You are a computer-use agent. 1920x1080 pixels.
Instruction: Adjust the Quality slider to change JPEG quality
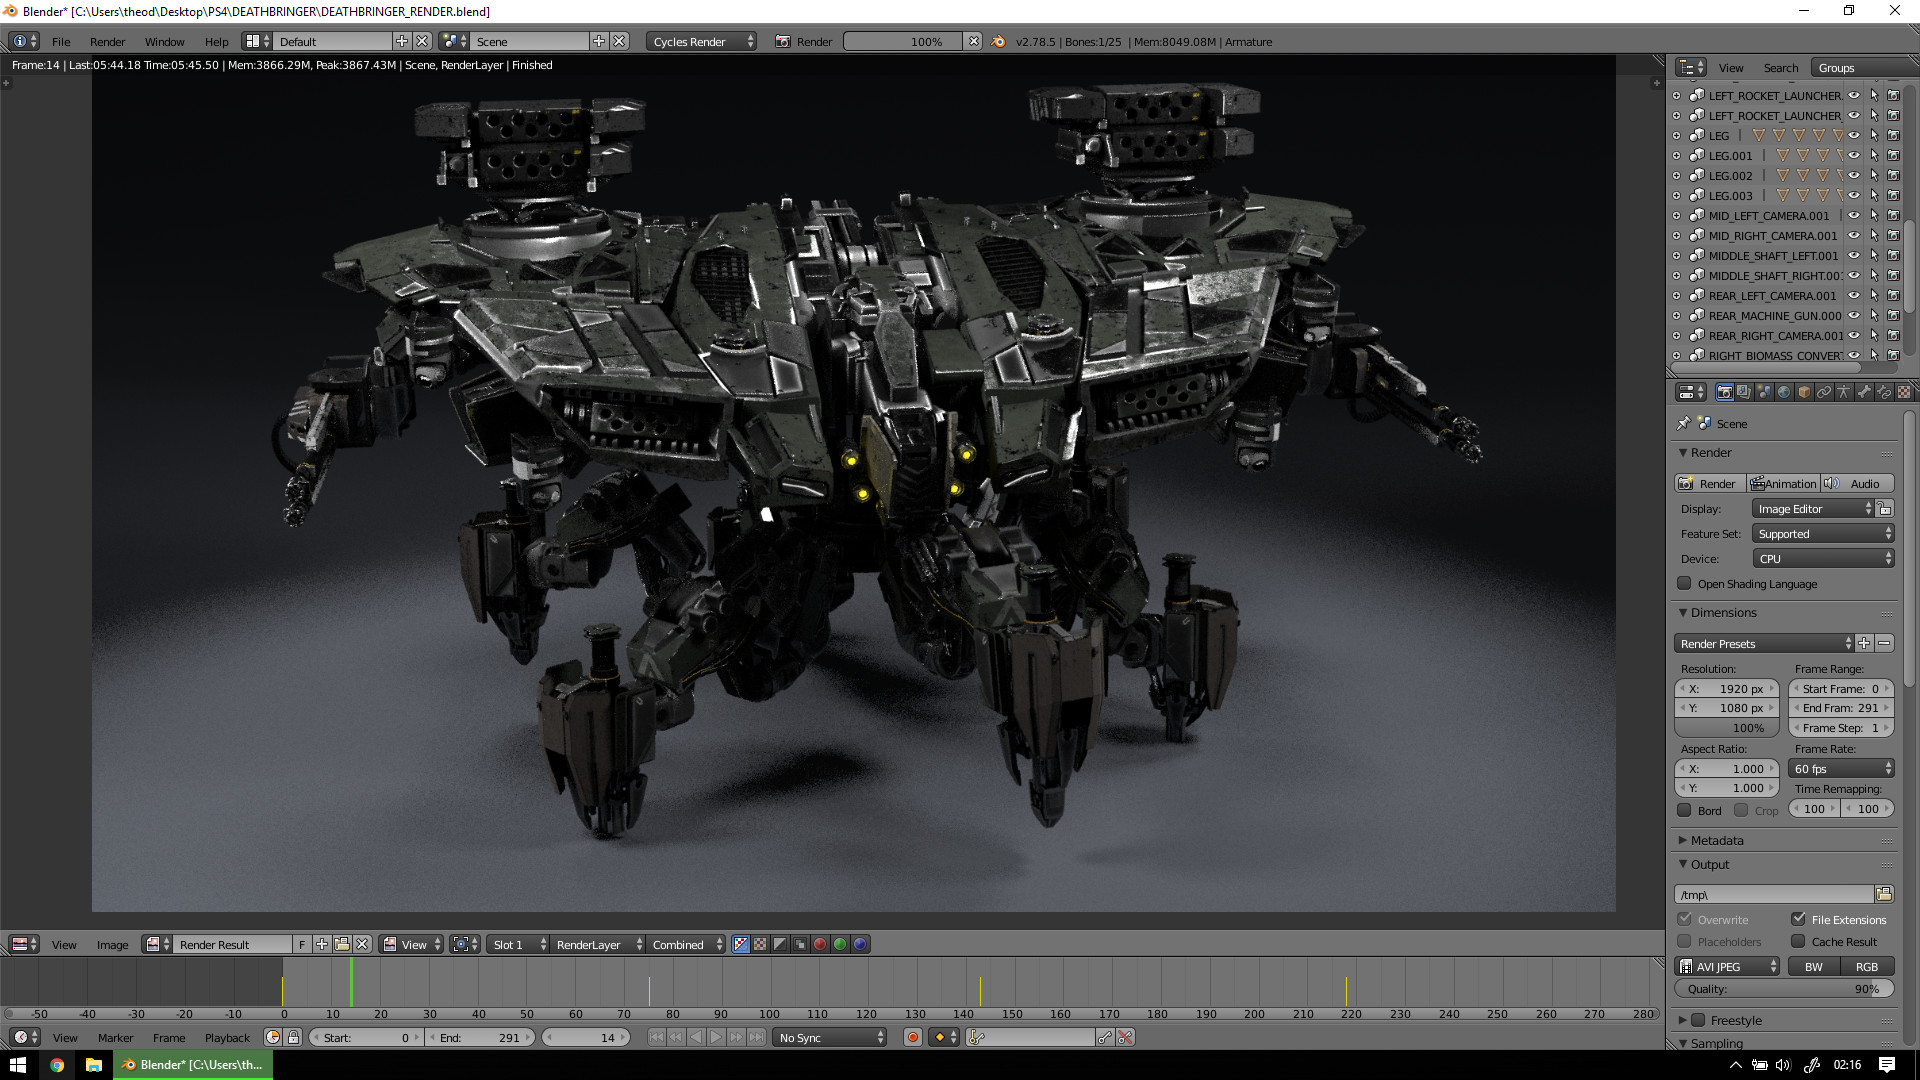coord(1784,988)
